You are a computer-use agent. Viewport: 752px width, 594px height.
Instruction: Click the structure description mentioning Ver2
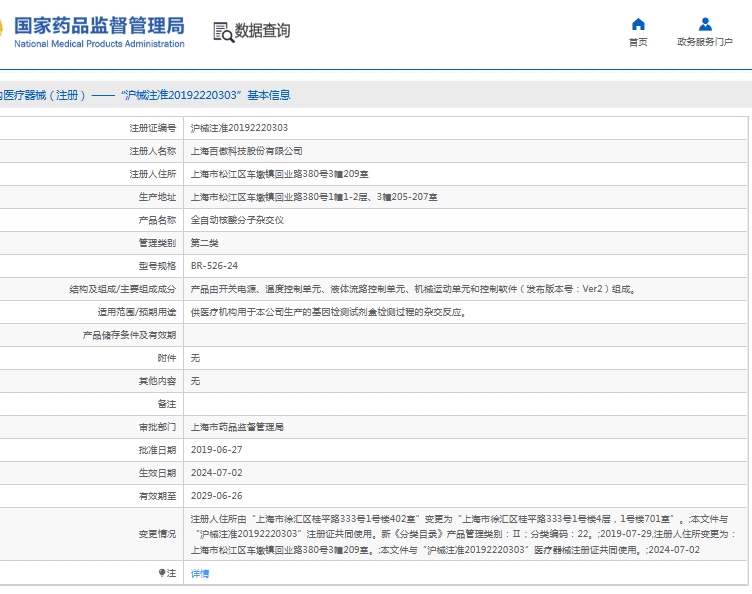pos(413,289)
